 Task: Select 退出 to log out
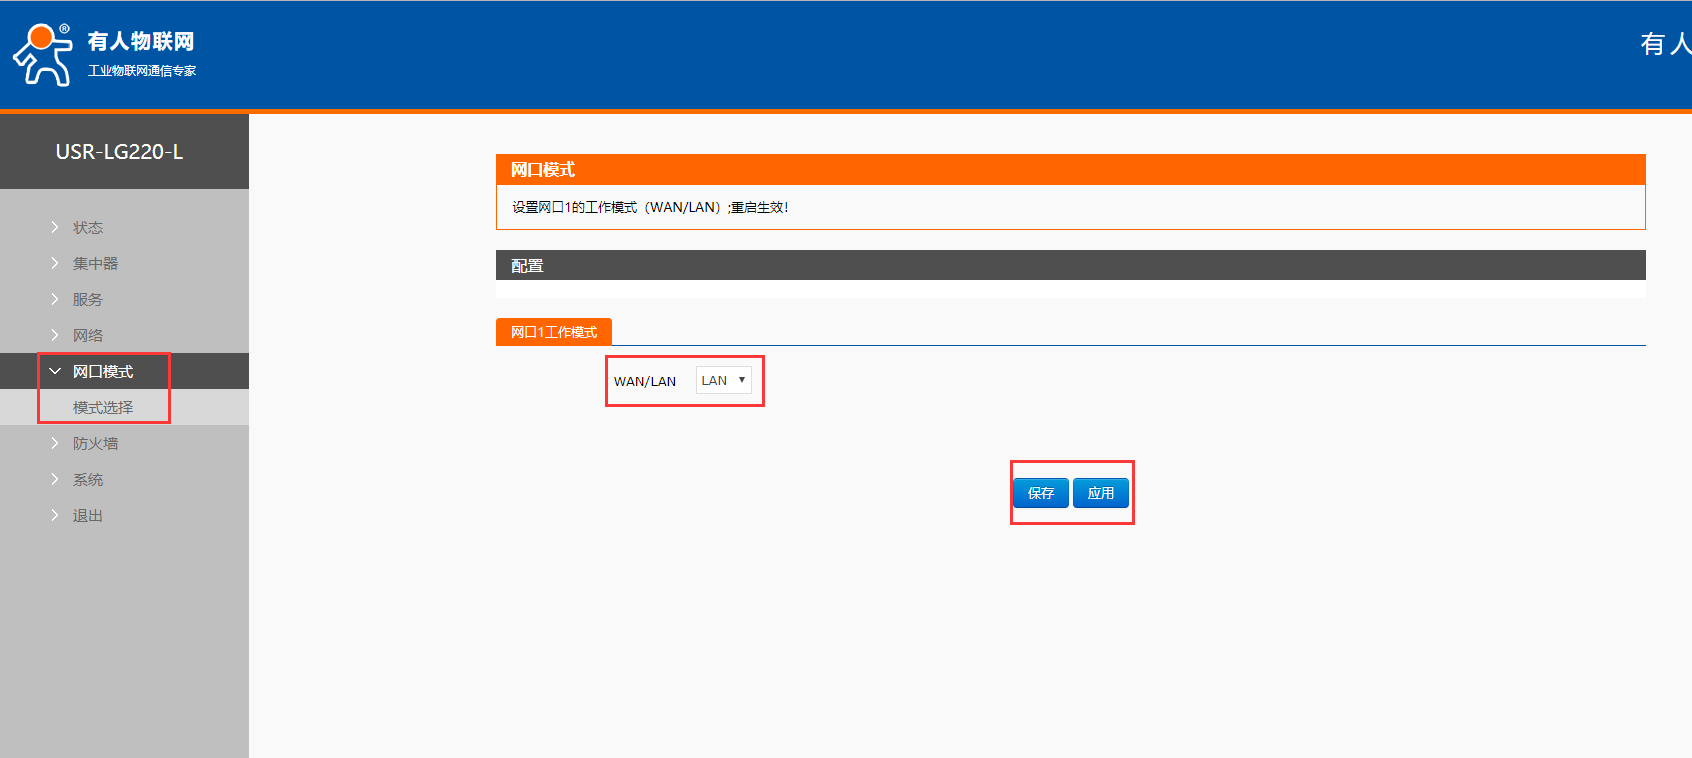(x=88, y=516)
